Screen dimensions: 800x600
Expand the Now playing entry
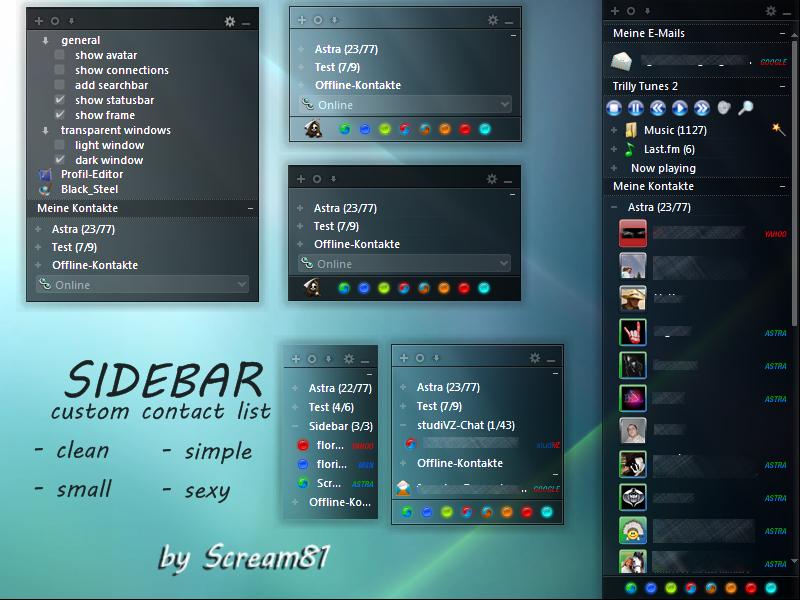[x=614, y=168]
